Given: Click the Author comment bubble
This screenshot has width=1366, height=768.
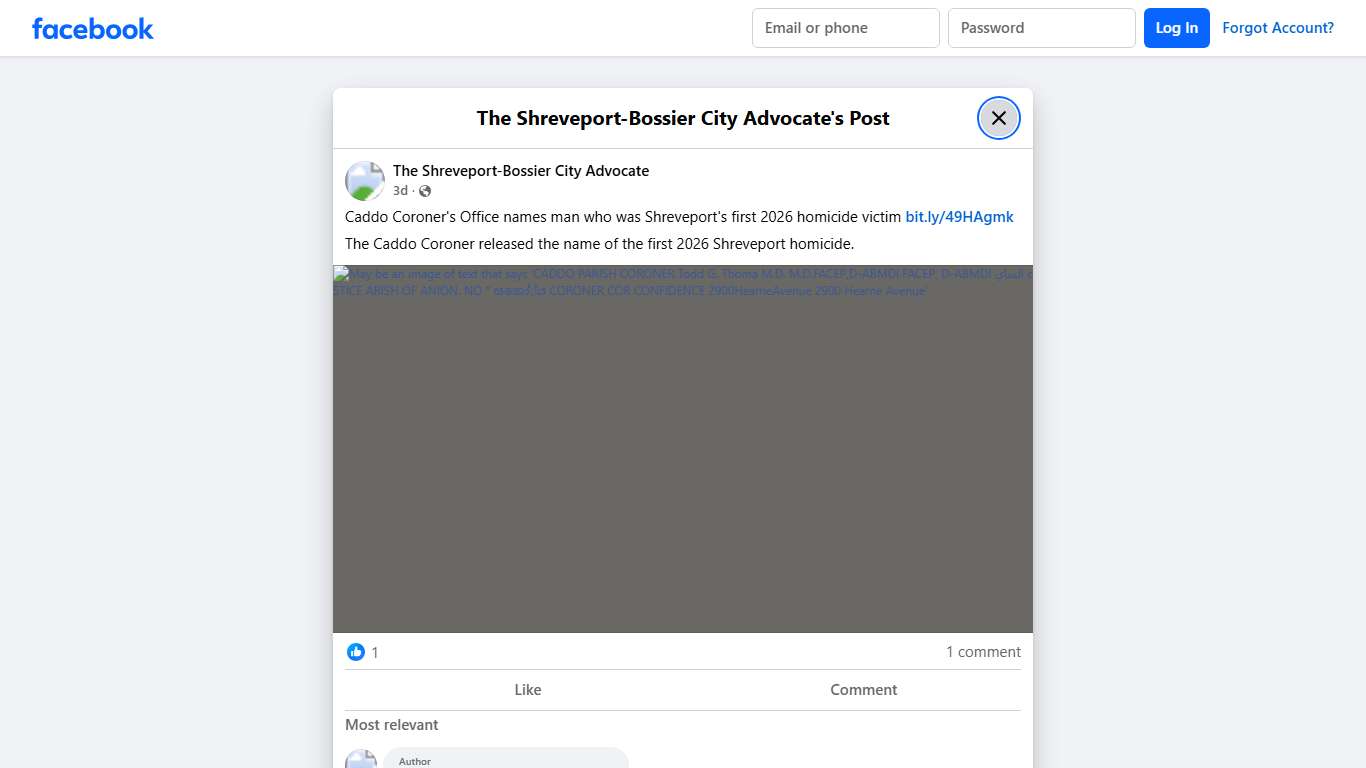Looking at the screenshot, I should tap(505, 759).
